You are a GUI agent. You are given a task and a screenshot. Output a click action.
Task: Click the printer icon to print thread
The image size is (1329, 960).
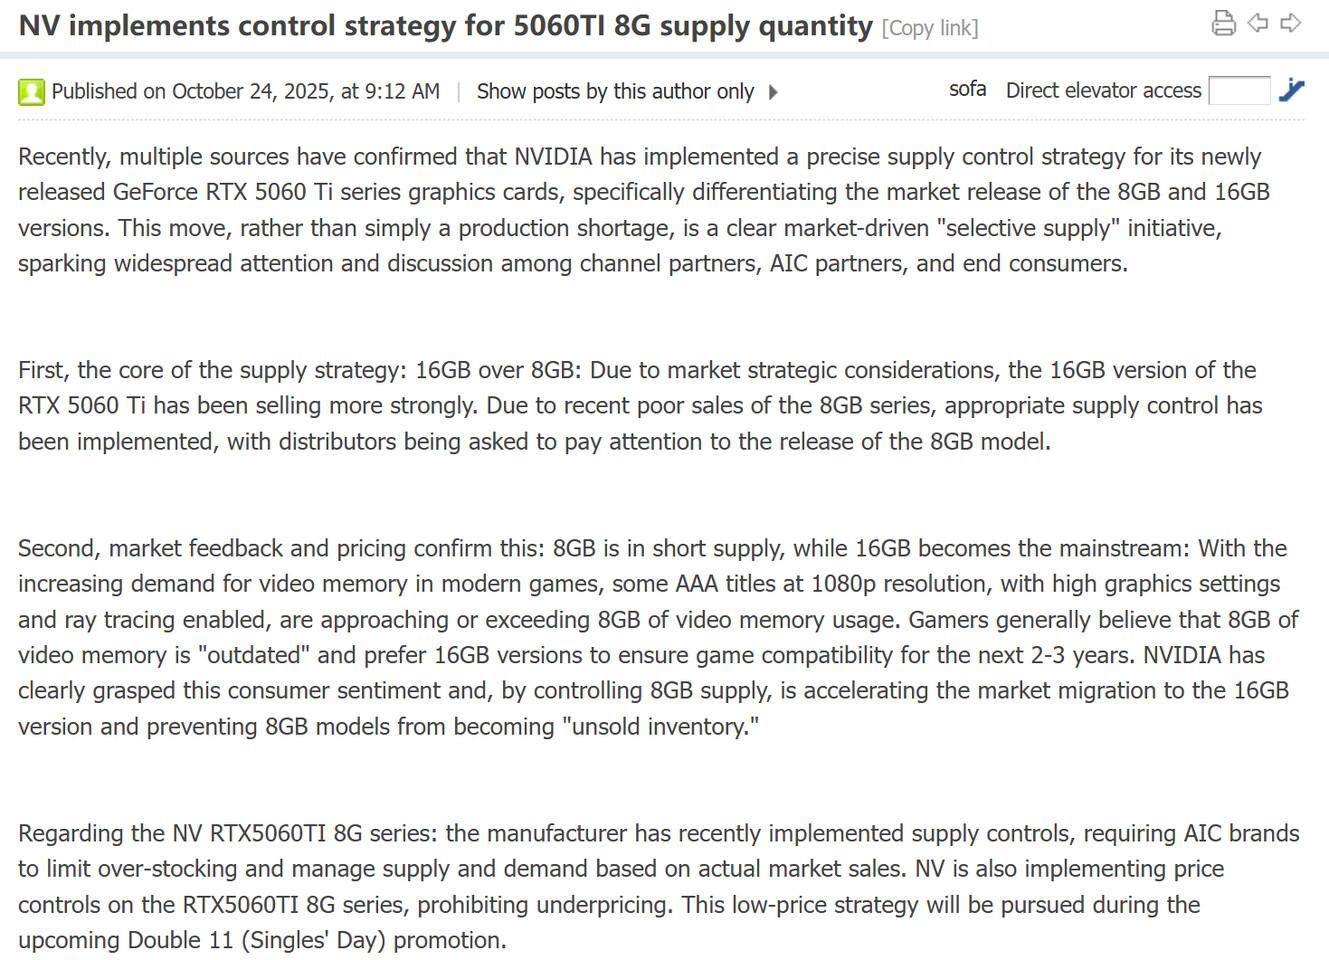click(1223, 23)
